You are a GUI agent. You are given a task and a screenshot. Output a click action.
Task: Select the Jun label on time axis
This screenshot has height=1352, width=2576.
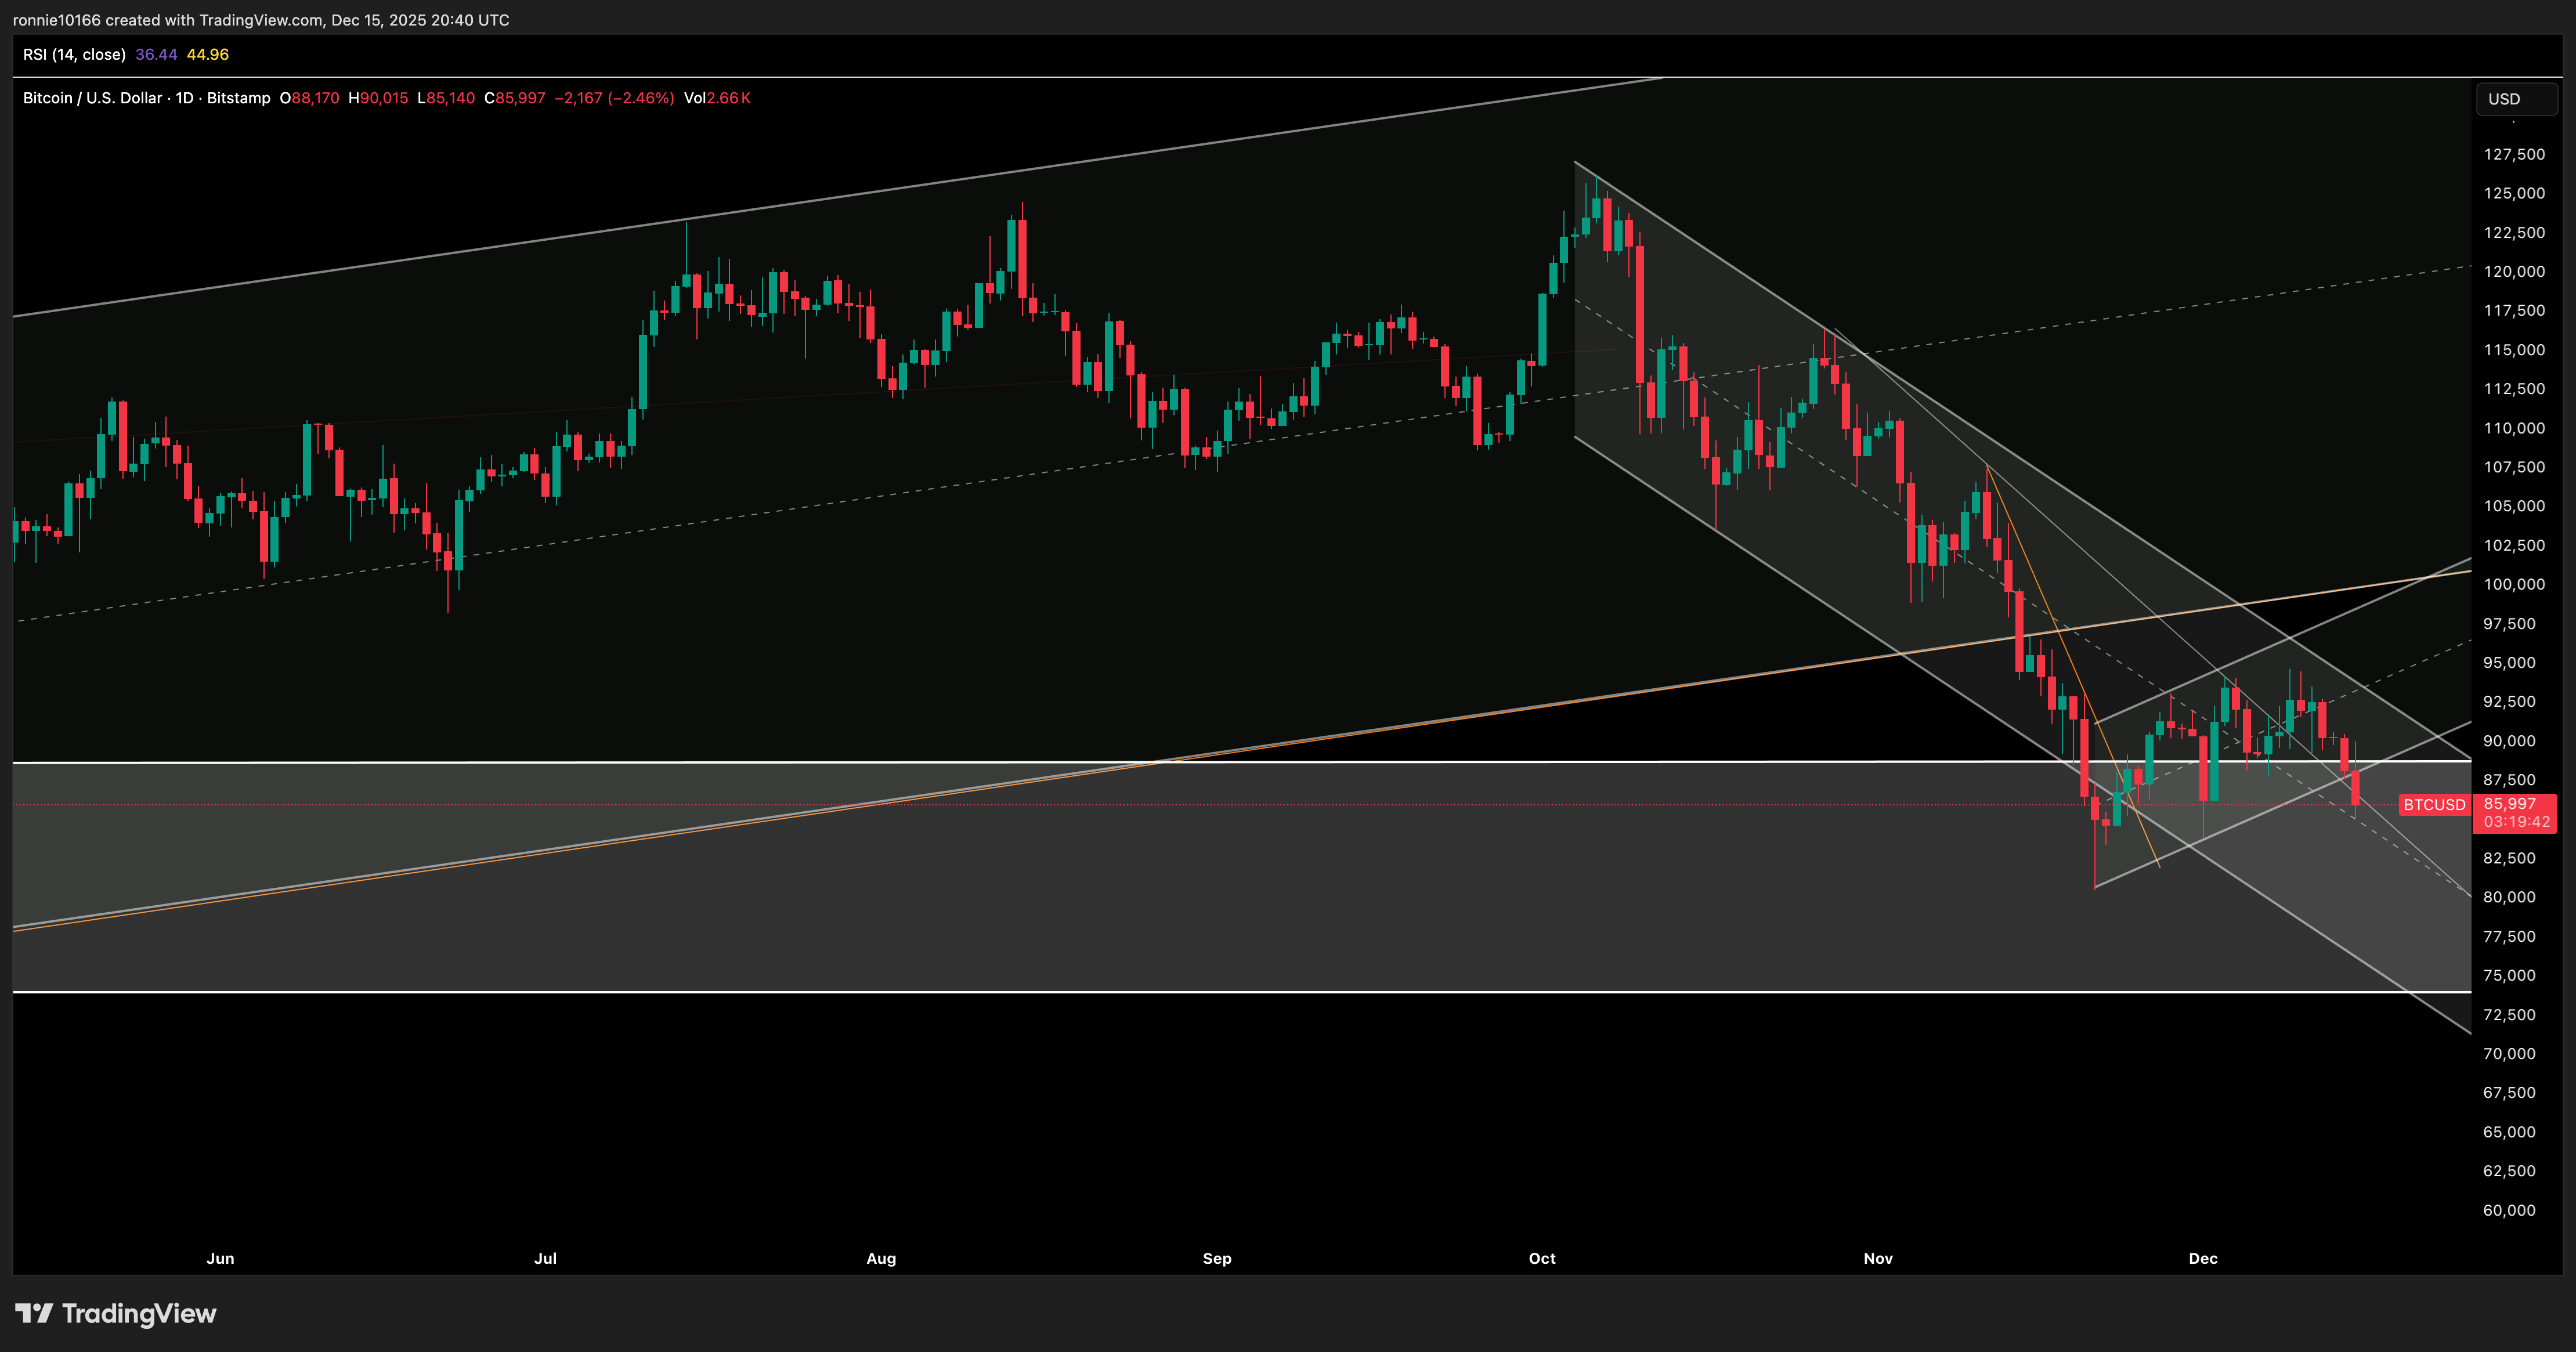(220, 1258)
